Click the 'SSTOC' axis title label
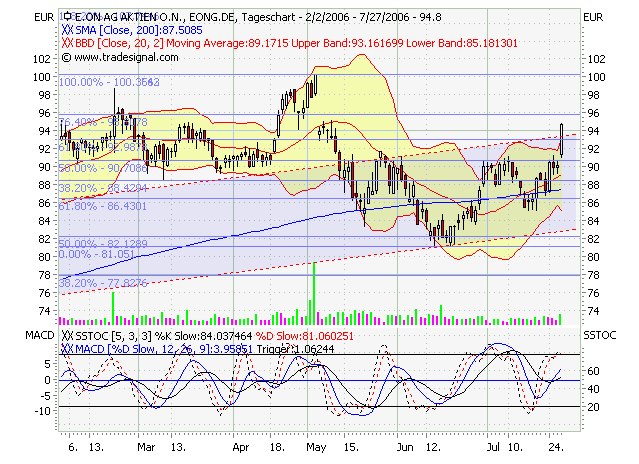This screenshot has height=464, width=639. 599,335
